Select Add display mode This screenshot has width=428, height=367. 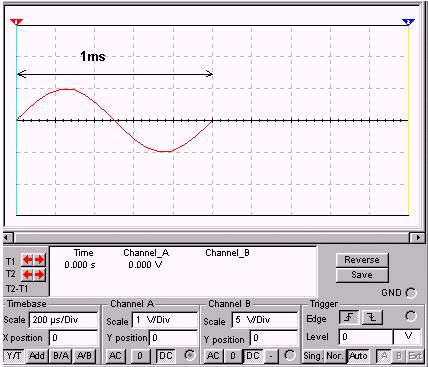point(37,356)
